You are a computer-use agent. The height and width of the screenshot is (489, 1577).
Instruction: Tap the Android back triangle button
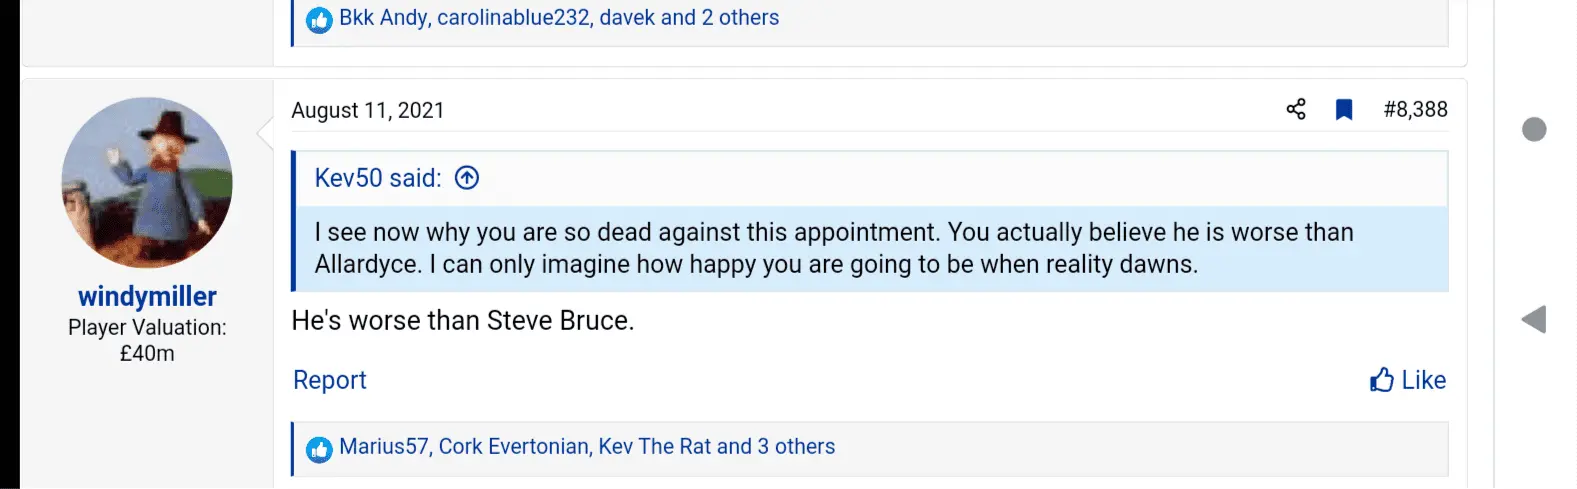pos(1534,319)
